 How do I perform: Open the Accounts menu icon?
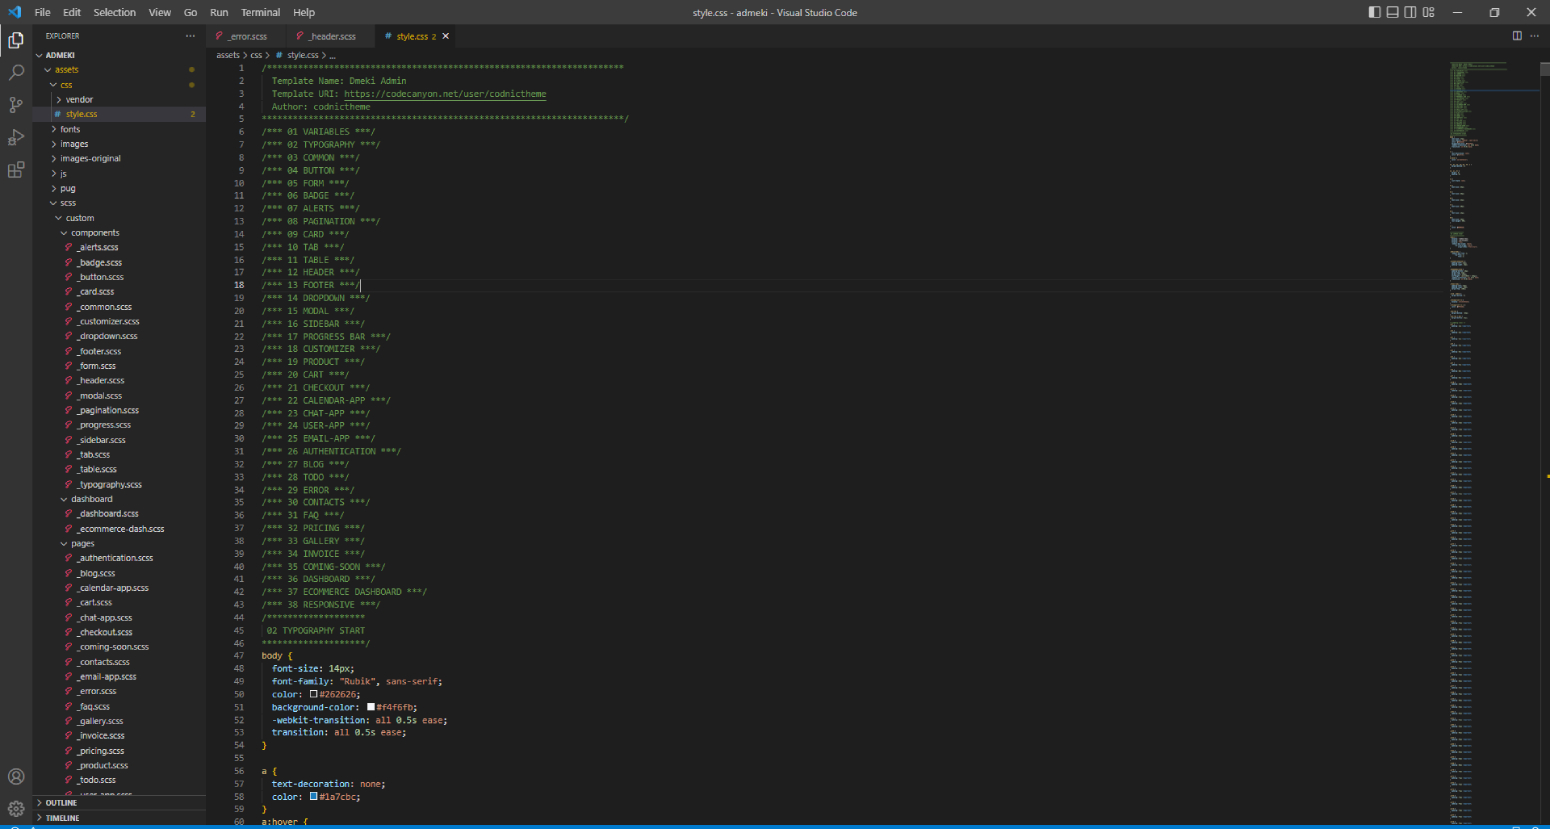[x=16, y=777]
